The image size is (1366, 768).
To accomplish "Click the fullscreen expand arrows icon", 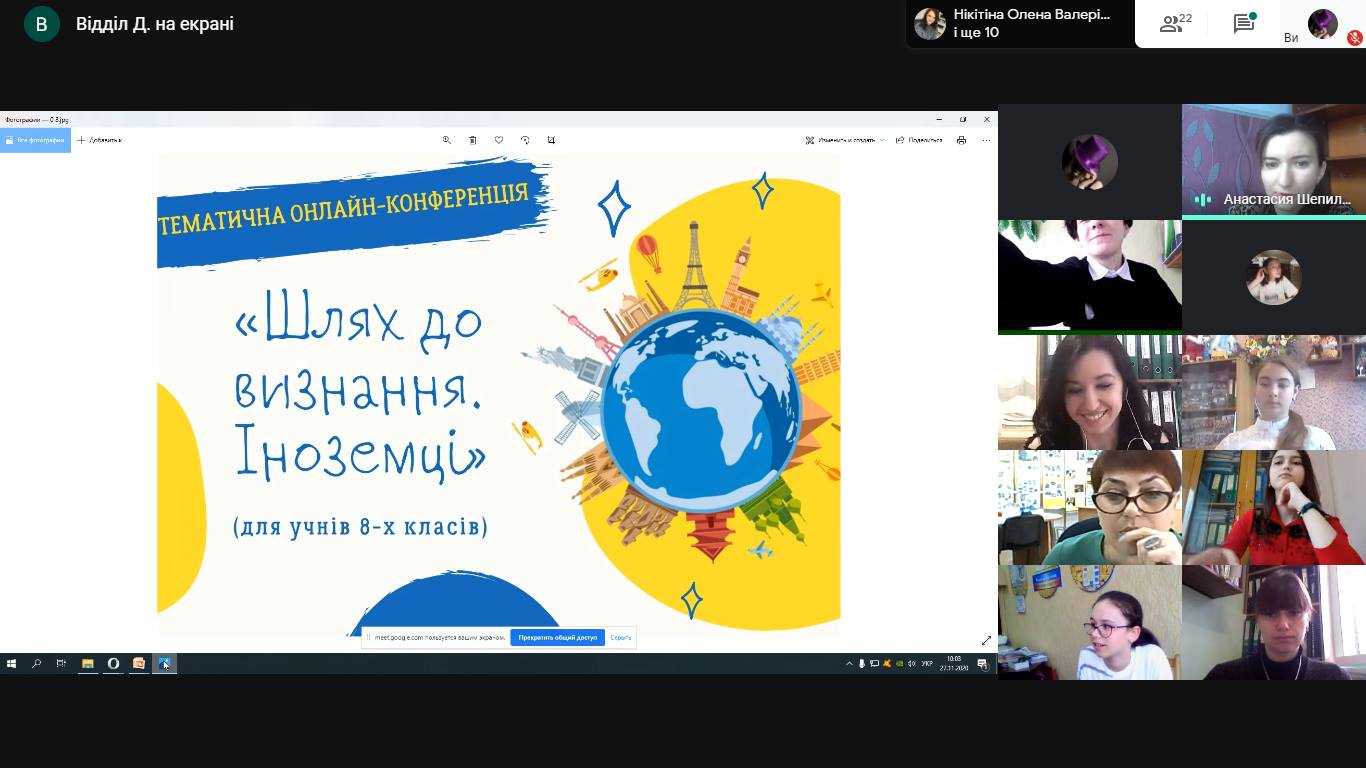I will (x=986, y=640).
